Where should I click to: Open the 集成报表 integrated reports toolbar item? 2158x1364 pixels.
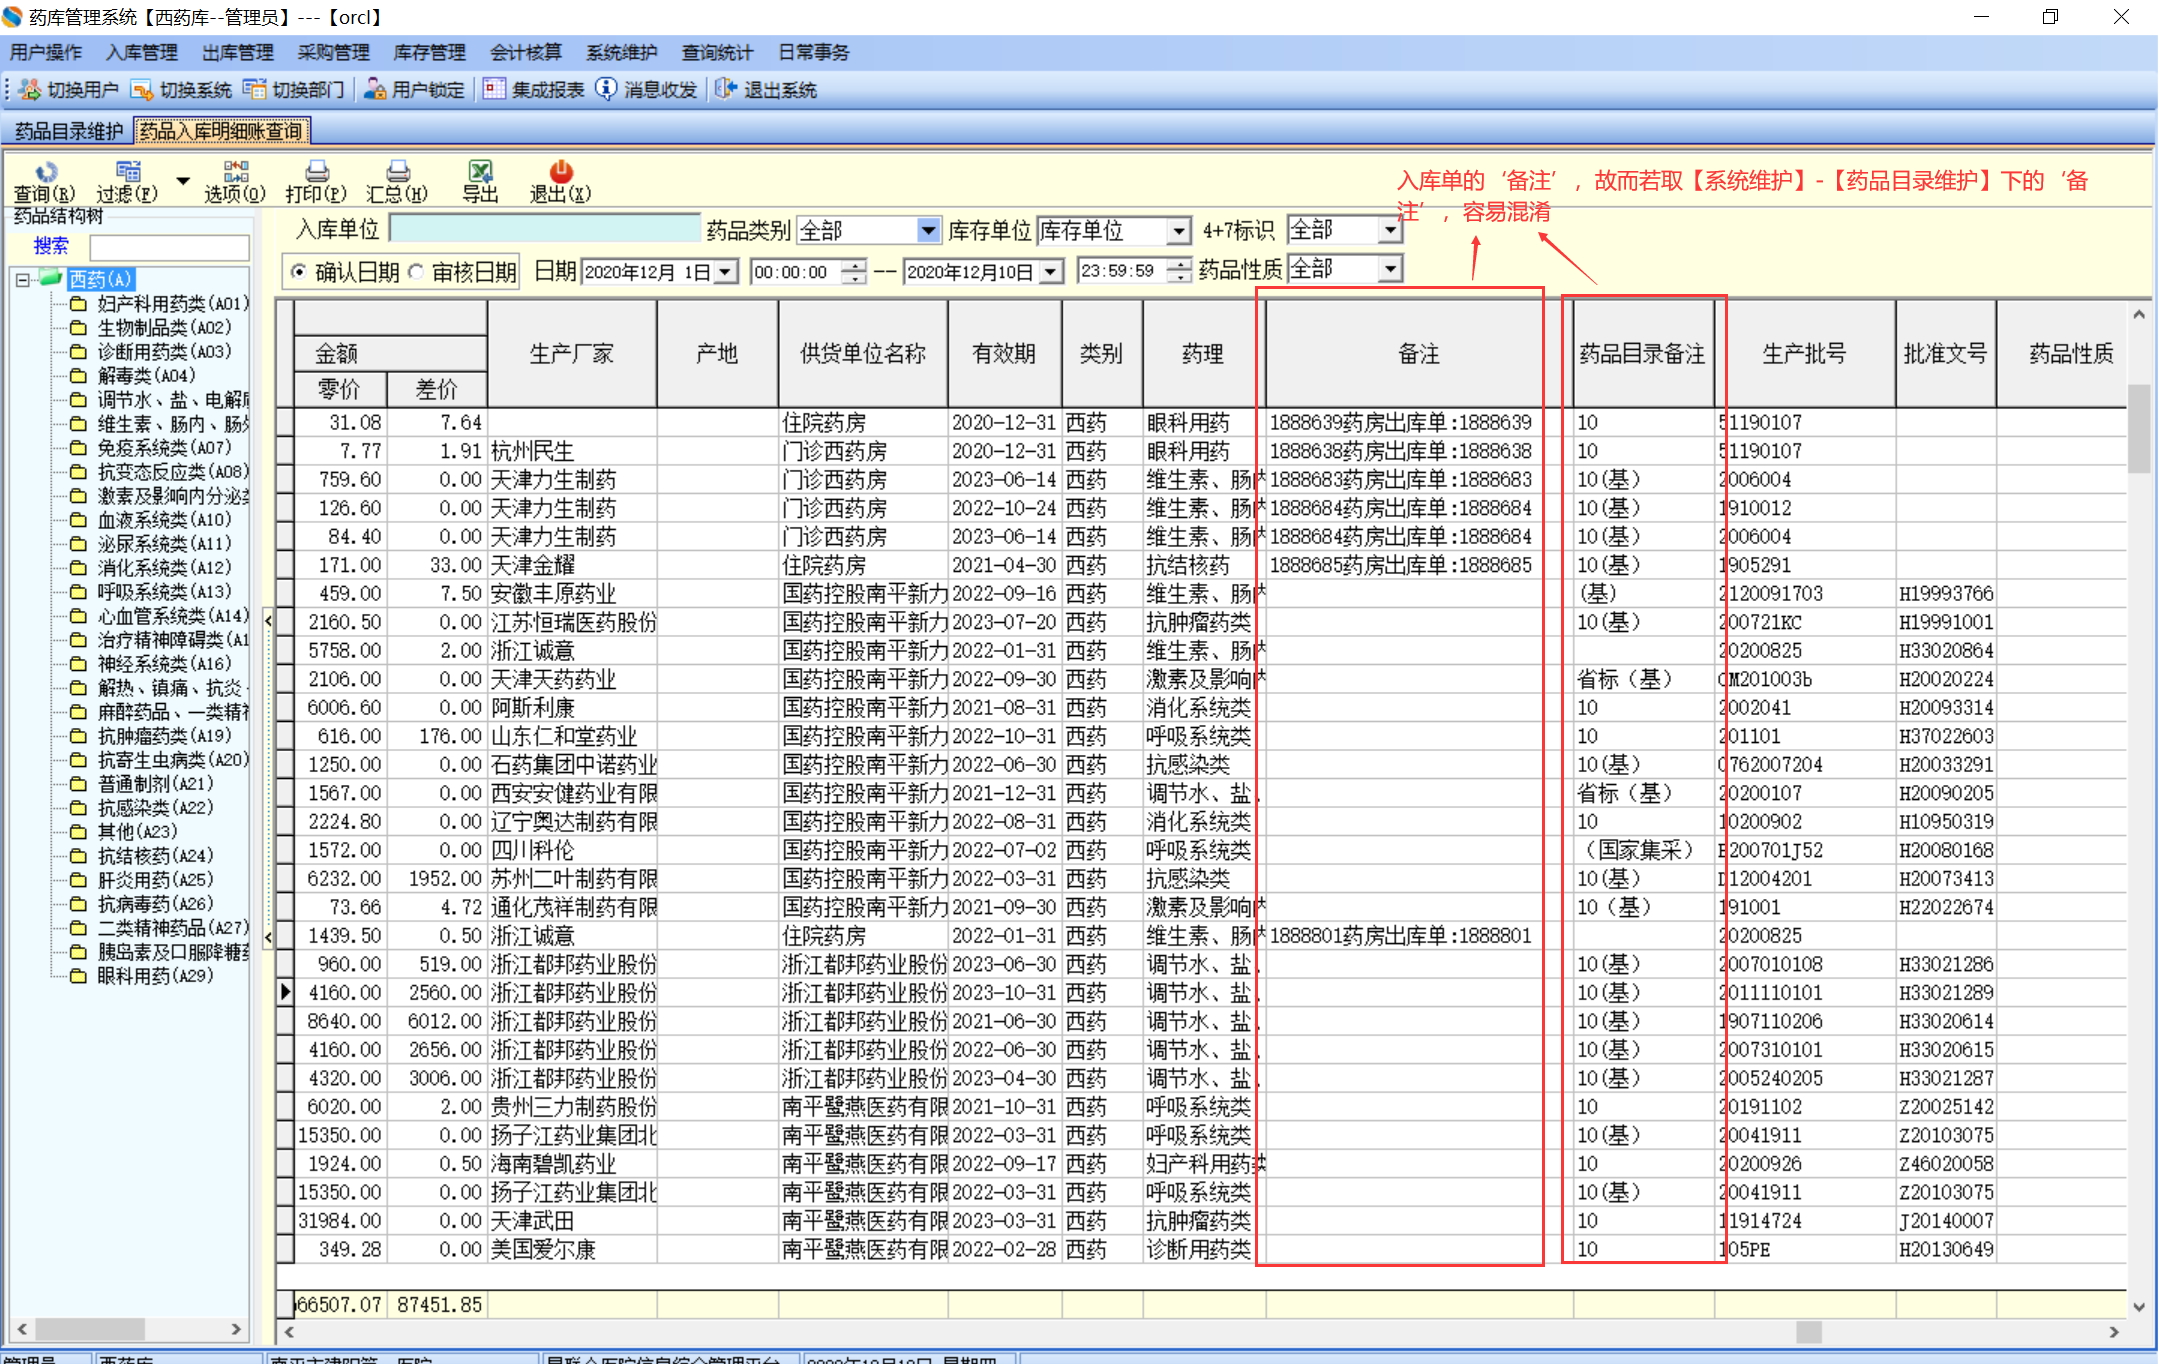coord(535,90)
